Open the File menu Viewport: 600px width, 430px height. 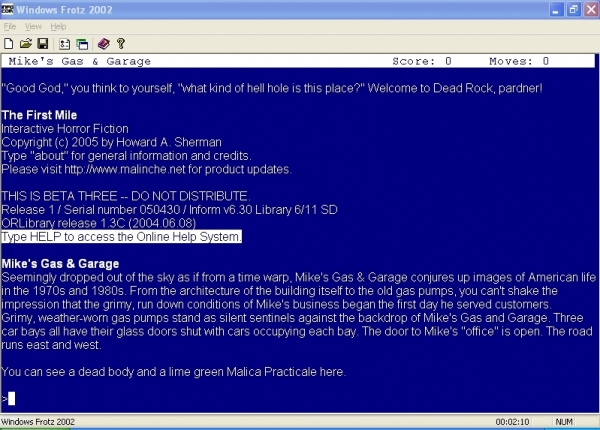10,26
